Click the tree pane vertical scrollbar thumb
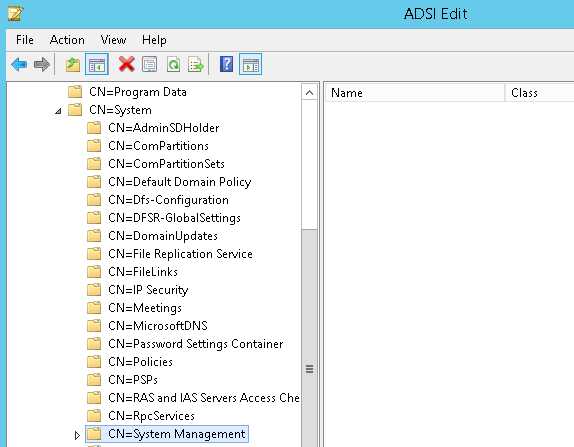The width and height of the screenshot is (574, 447). [309, 338]
